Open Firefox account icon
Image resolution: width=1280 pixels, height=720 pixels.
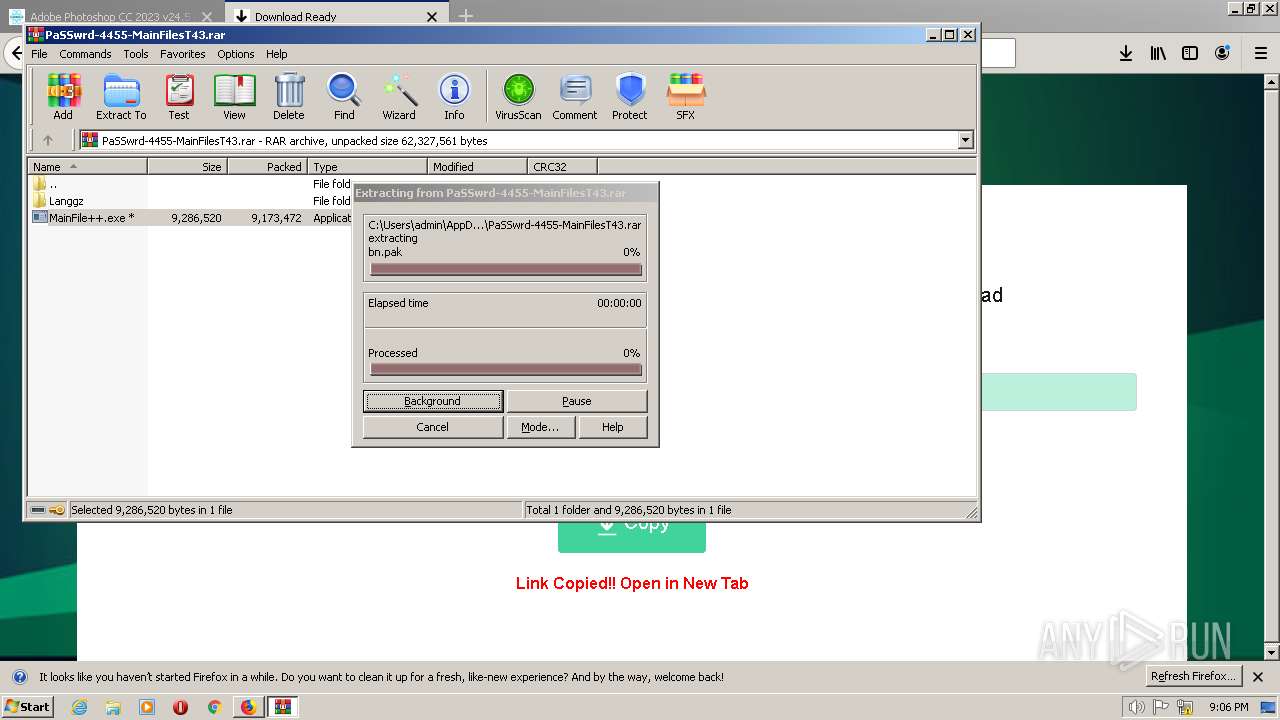1222,54
